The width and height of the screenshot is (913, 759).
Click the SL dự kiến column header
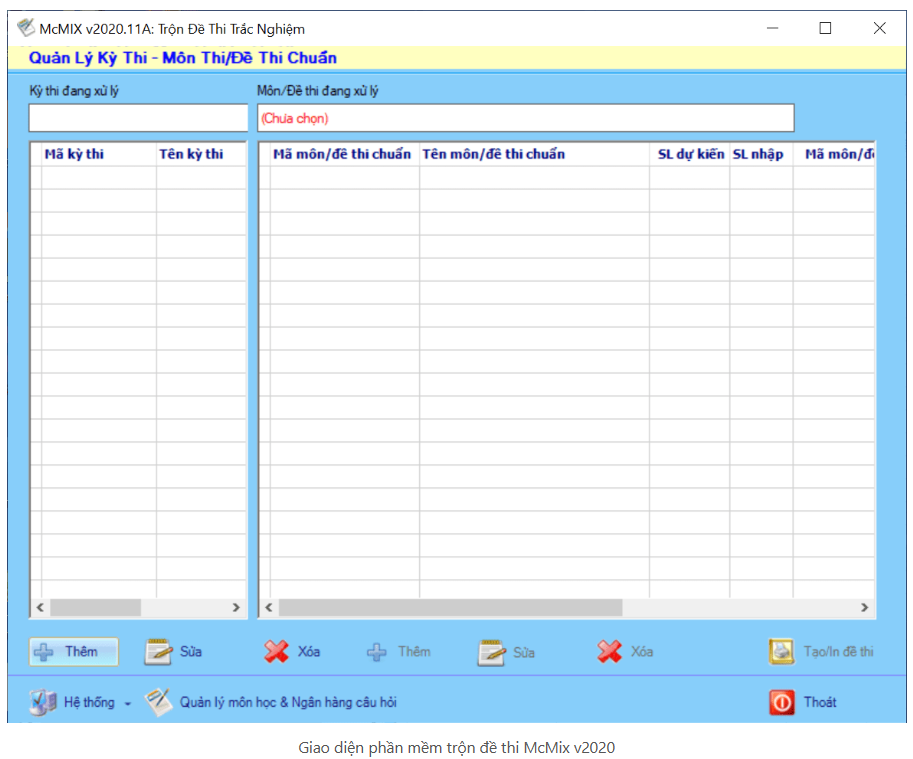click(x=690, y=154)
